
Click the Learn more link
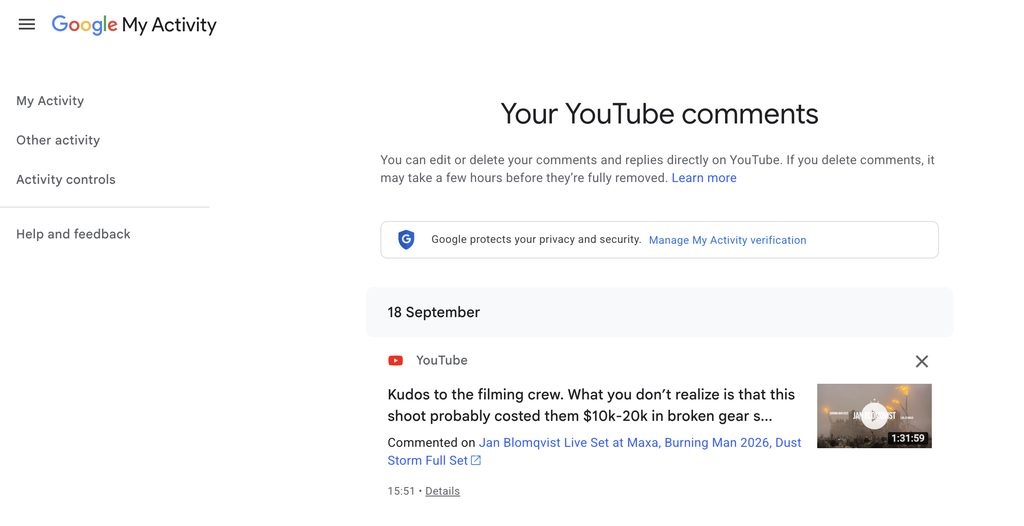click(704, 178)
